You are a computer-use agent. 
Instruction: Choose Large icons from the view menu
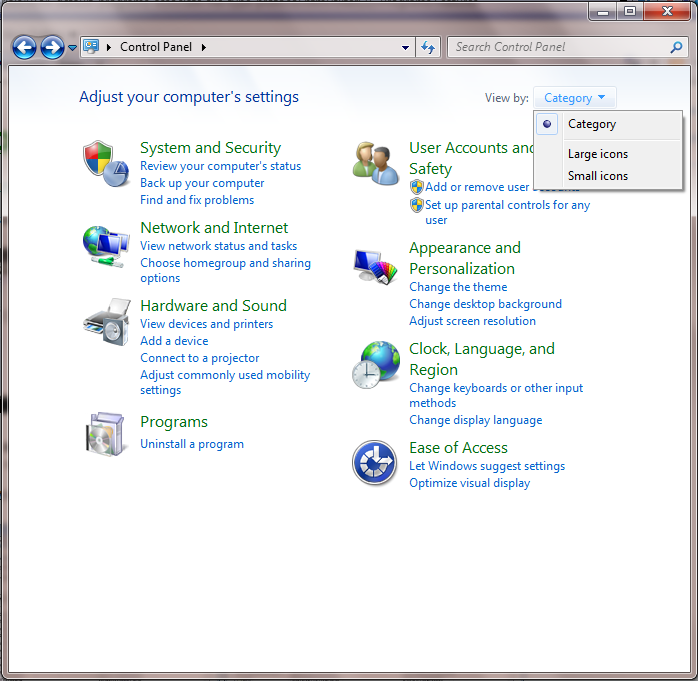597,154
